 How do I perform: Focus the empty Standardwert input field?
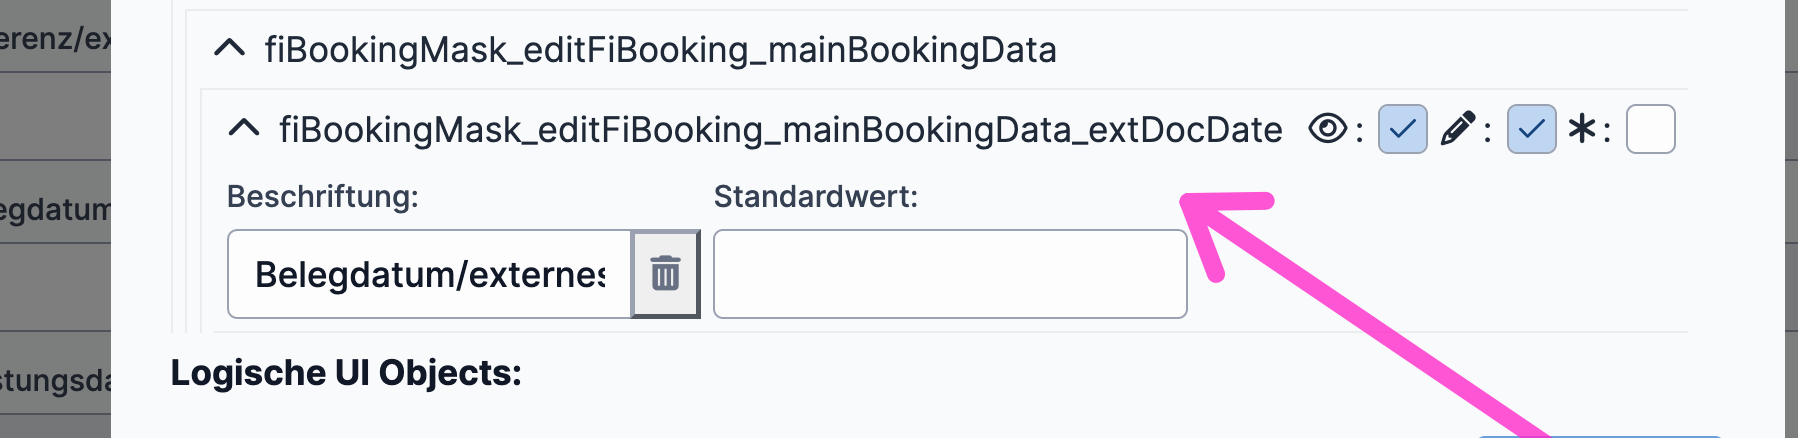pos(949,274)
